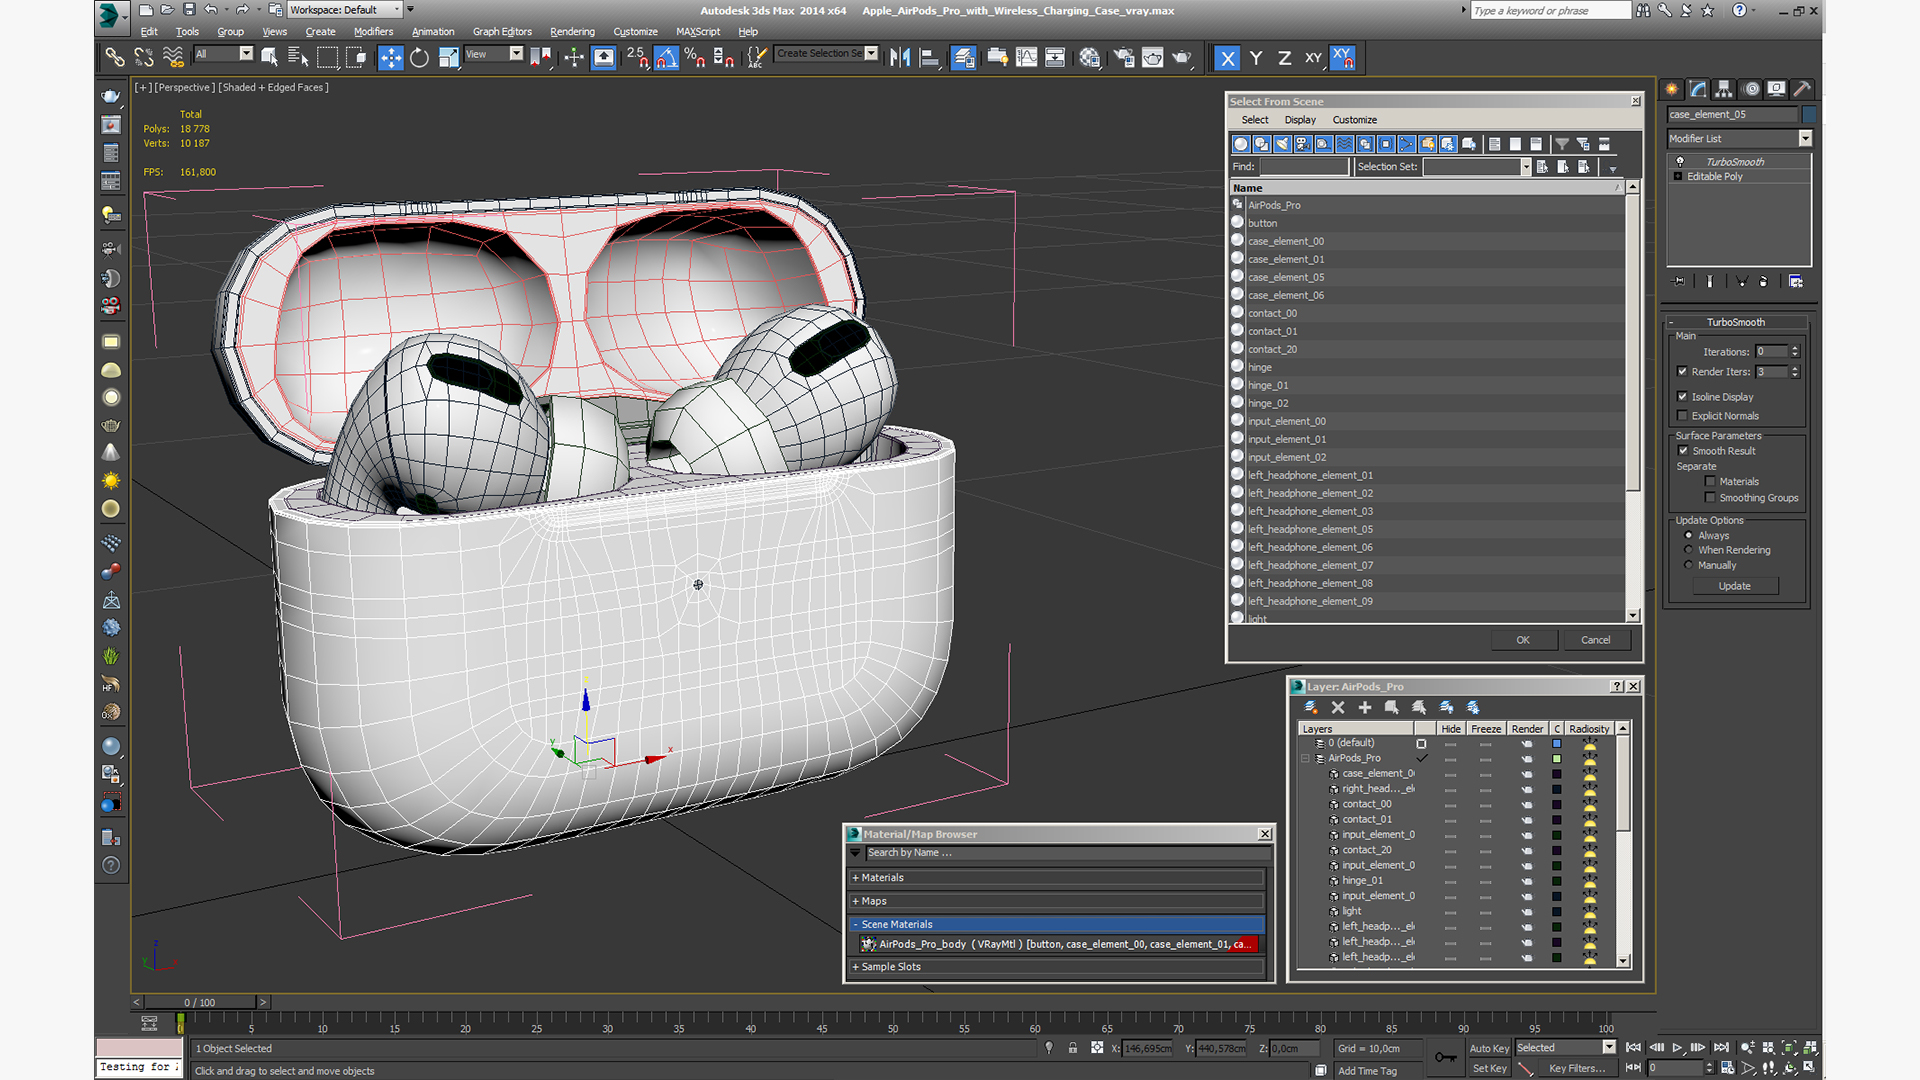Open the Graph Editors menu
The image size is (1920, 1080).
pos(502,32)
